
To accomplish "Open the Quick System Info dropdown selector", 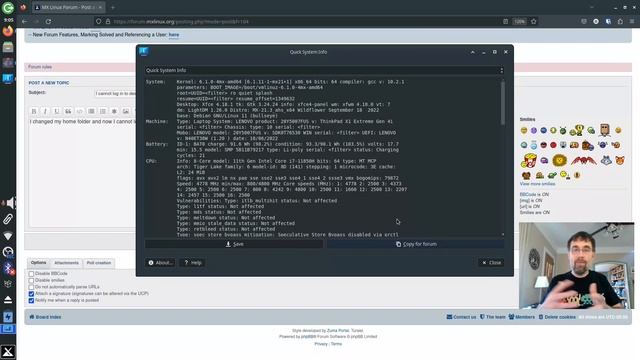I will tap(324, 70).
